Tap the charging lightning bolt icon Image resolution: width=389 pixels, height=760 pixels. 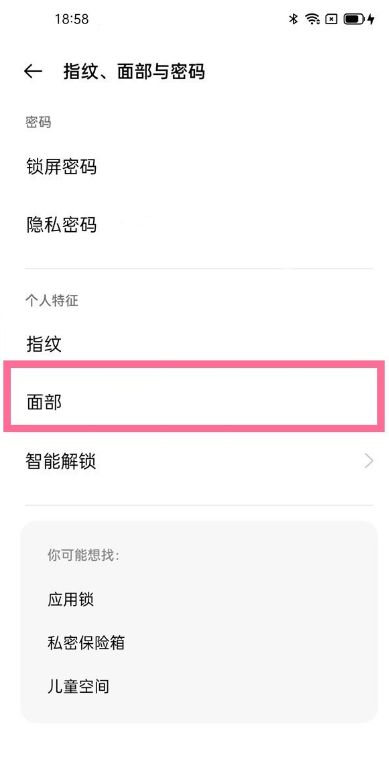click(371, 19)
